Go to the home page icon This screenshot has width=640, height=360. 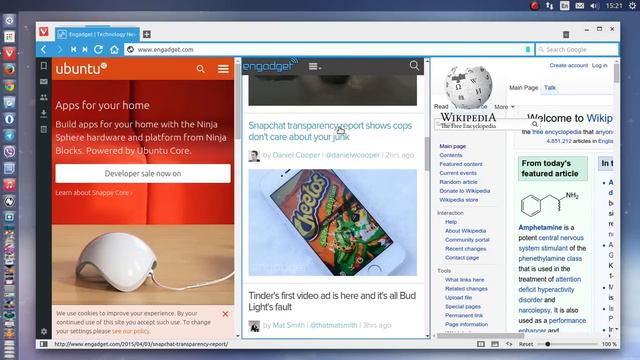tap(114, 49)
